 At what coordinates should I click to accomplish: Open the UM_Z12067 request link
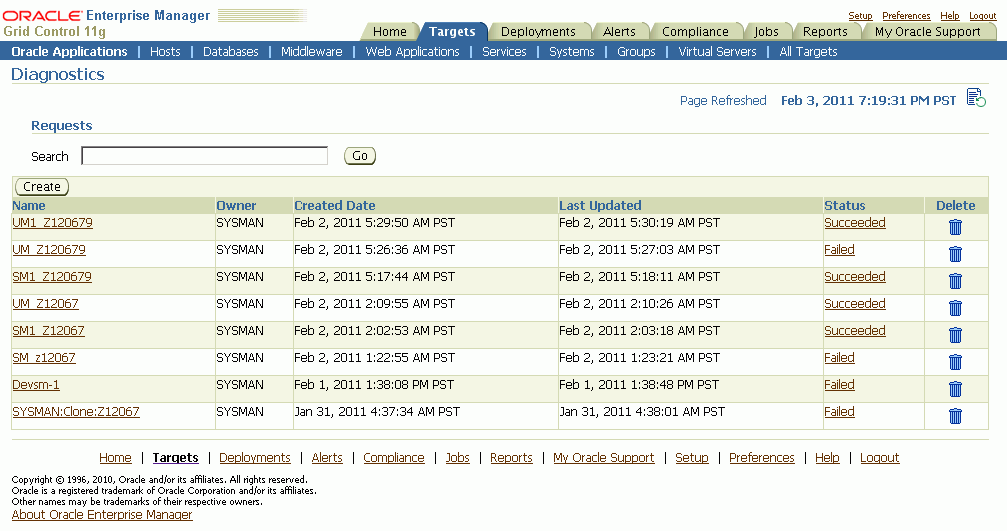[x=46, y=304]
